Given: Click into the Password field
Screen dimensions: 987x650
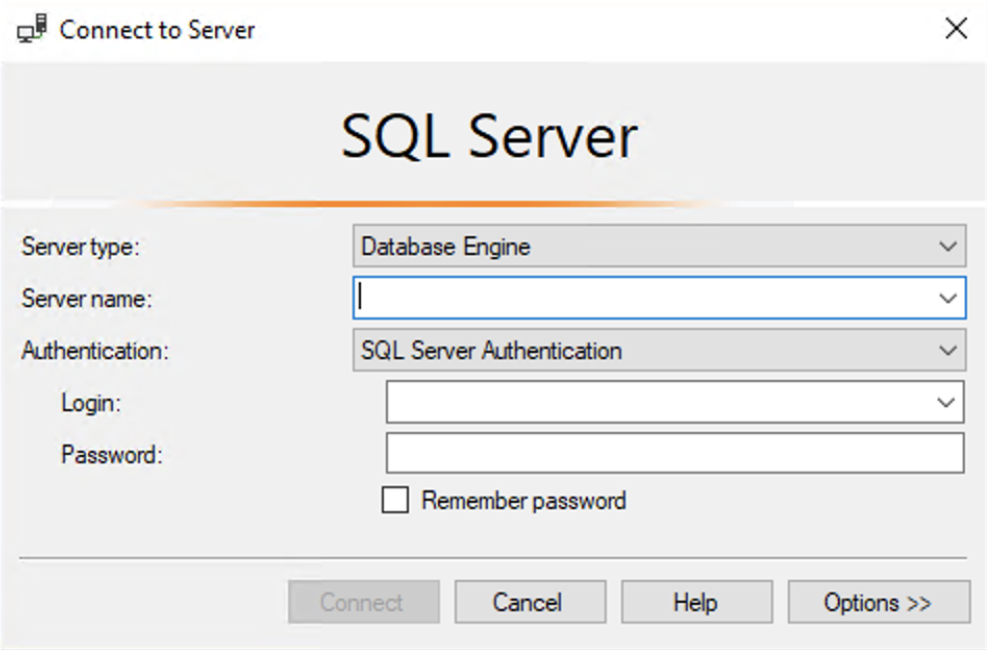Looking at the screenshot, I should 675,453.
